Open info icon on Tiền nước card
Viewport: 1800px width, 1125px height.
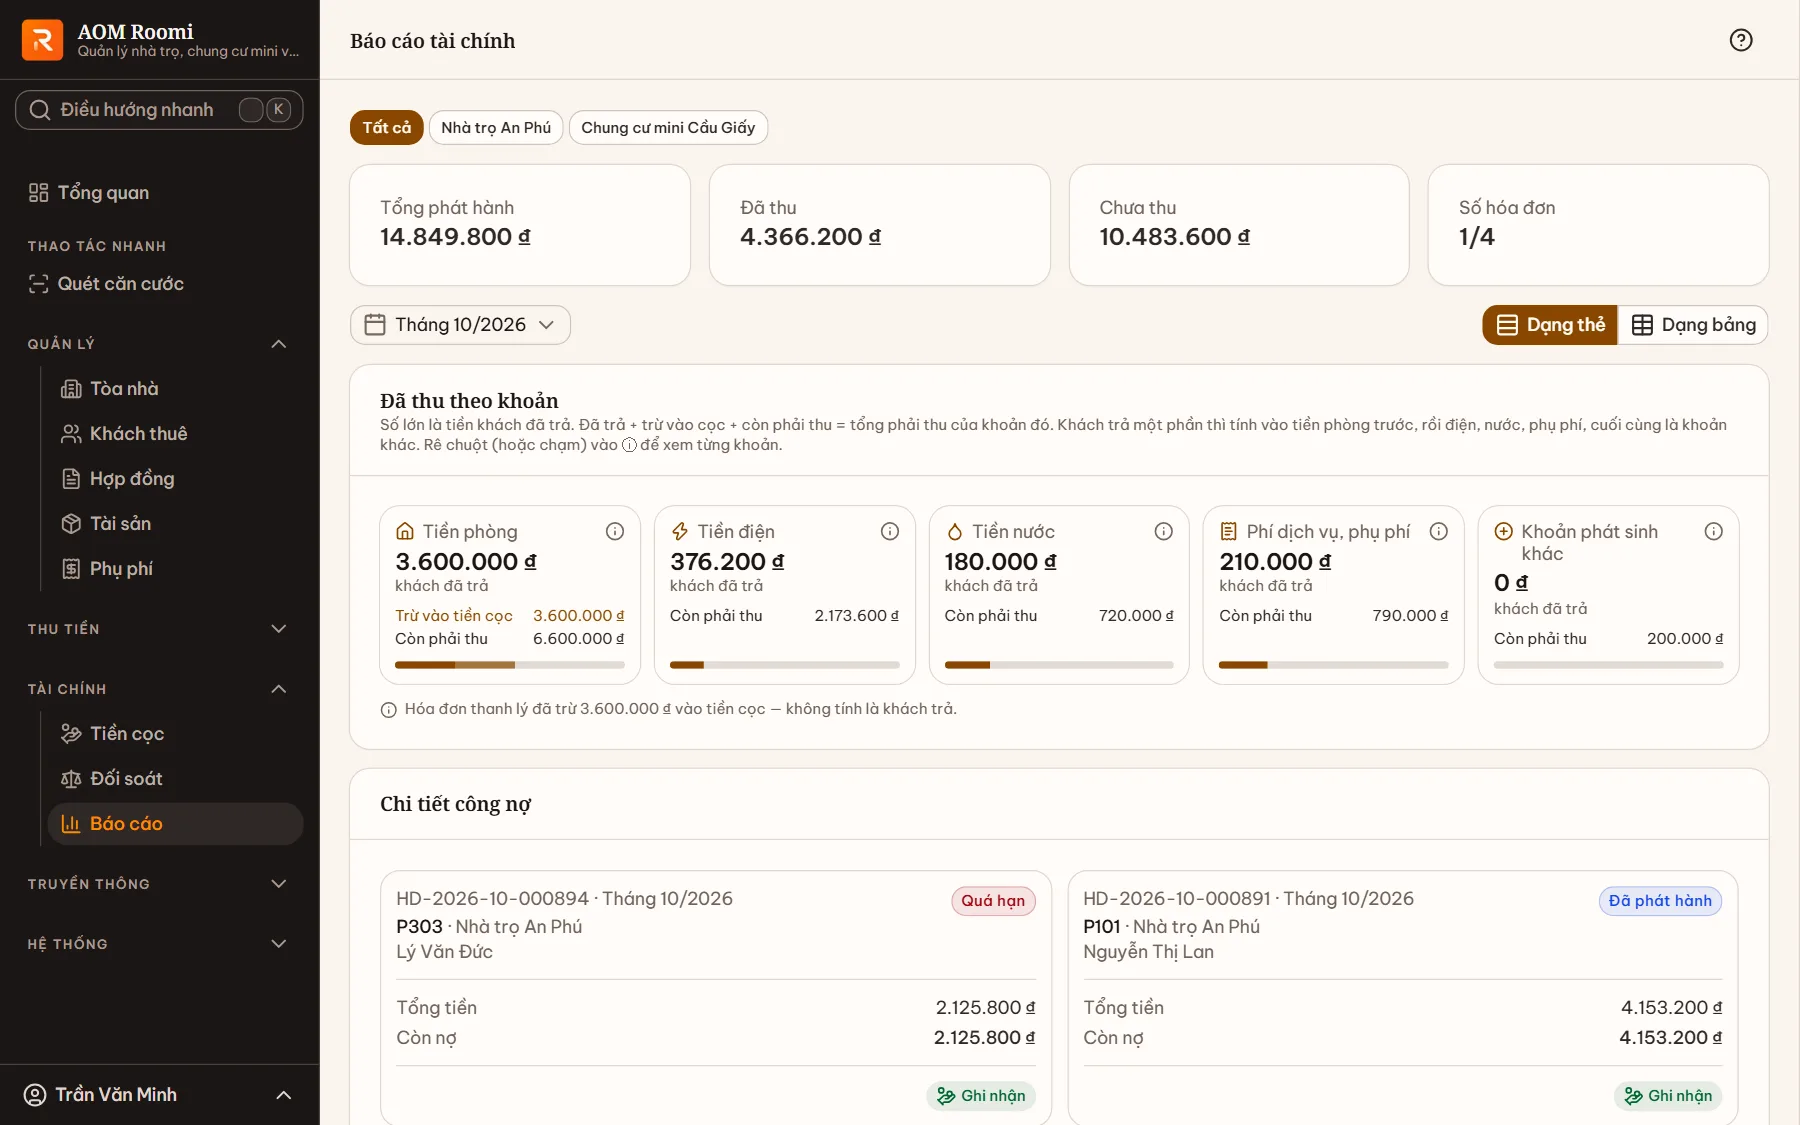point(1164,532)
